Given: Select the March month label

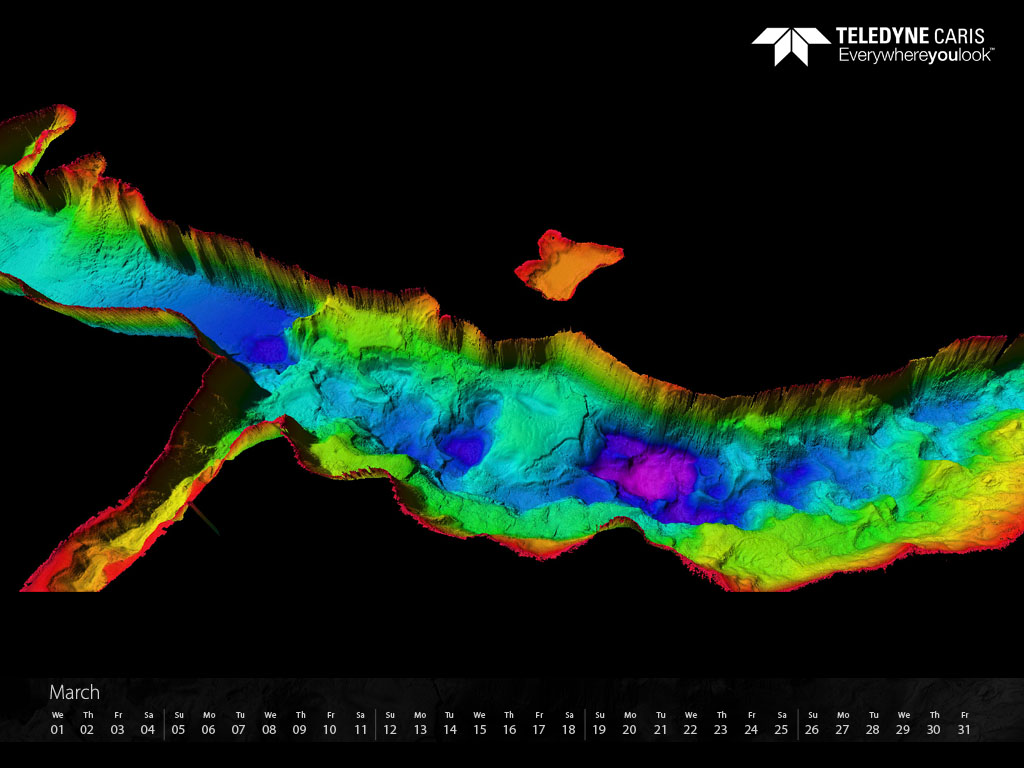Looking at the screenshot, I should [74, 692].
